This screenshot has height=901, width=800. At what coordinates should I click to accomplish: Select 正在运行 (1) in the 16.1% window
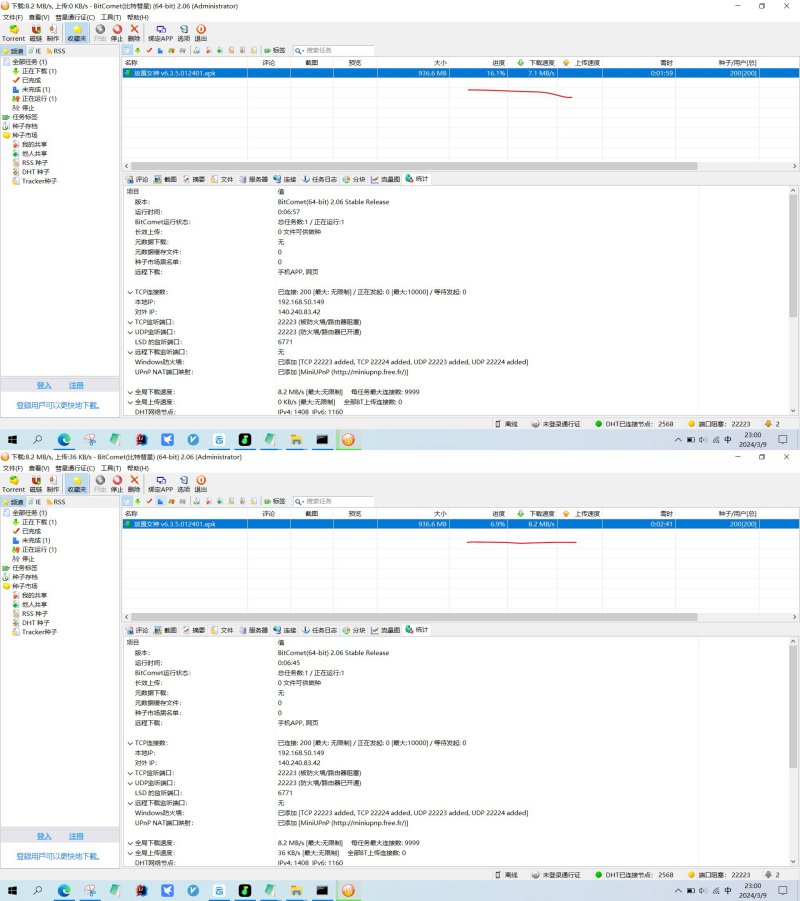pos(34,99)
